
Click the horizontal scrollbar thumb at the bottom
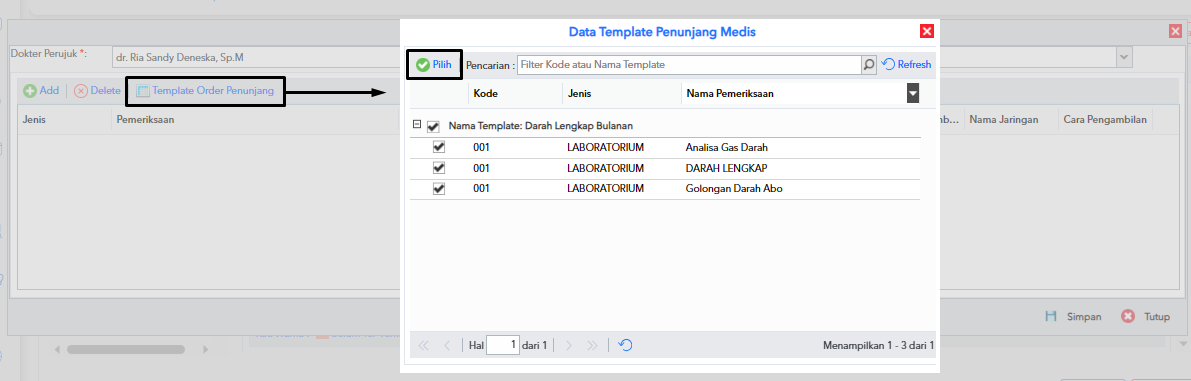point(125,349)
